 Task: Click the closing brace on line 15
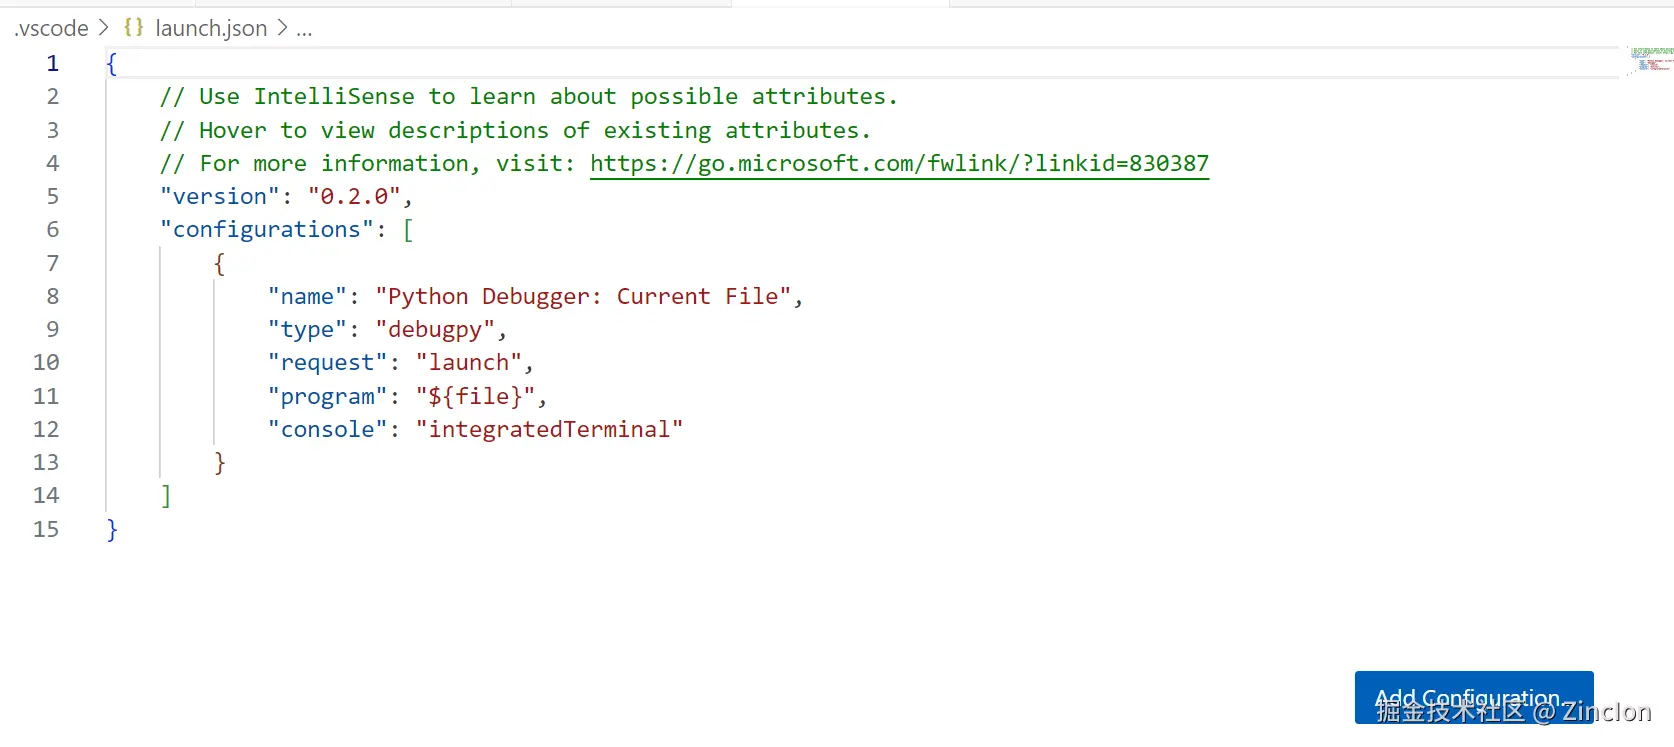point(112,529)
